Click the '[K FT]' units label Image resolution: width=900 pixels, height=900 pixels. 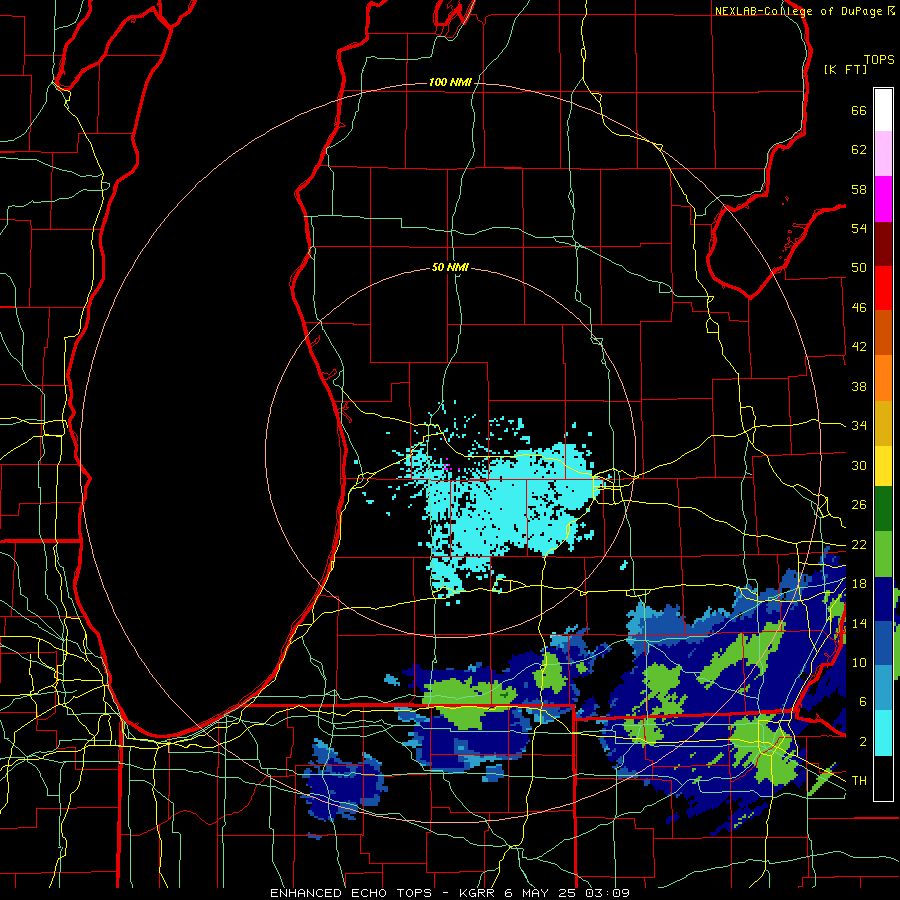[845, 70]
